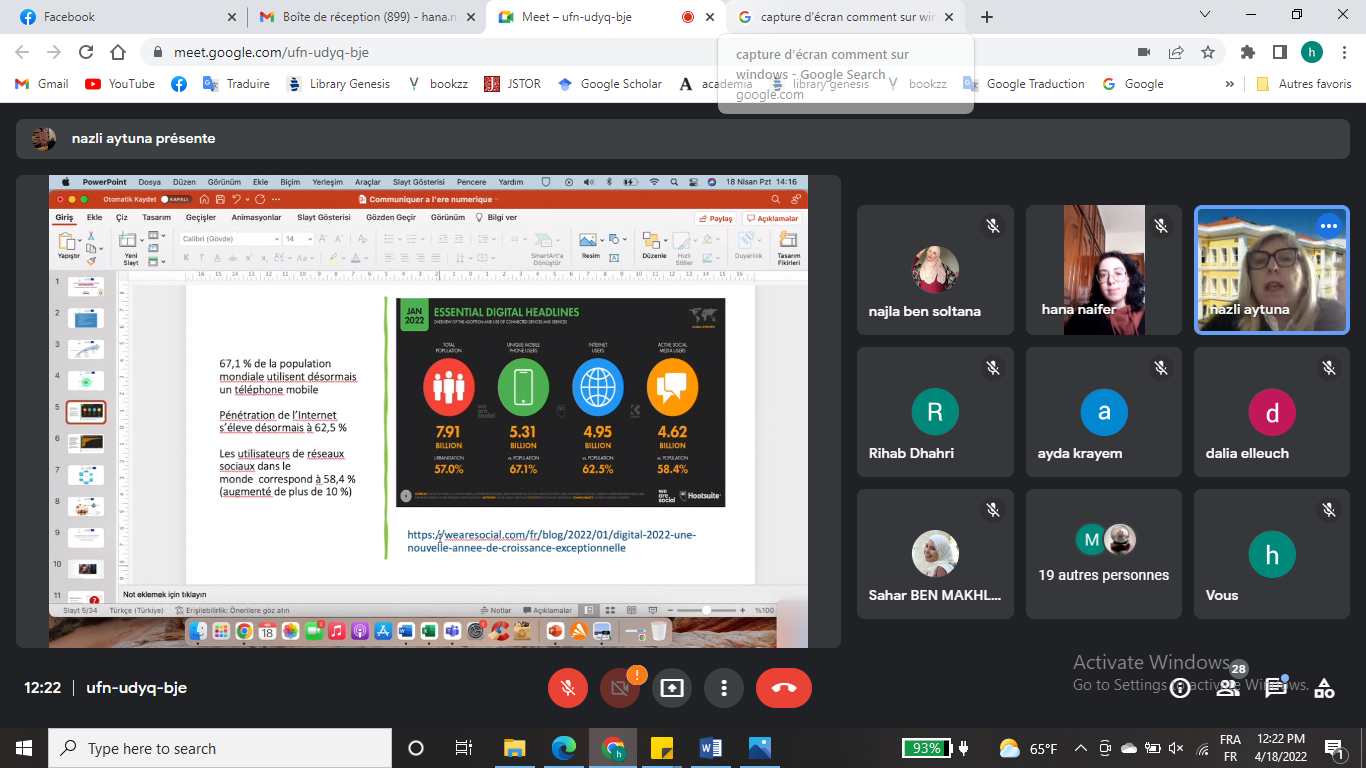
Task: Open the meeting details info icon
Action: [1180, 688]
